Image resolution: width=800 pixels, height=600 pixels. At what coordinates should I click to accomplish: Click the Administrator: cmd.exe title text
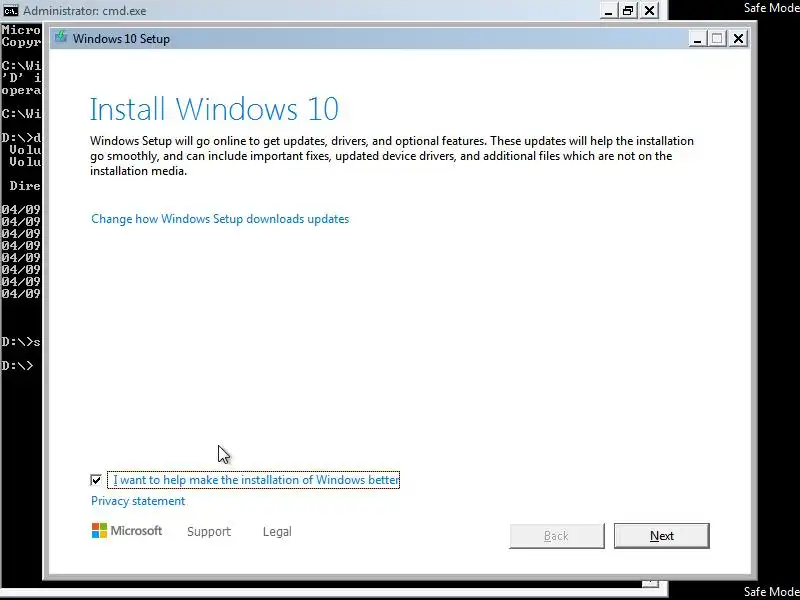click(x=85, y=11)
